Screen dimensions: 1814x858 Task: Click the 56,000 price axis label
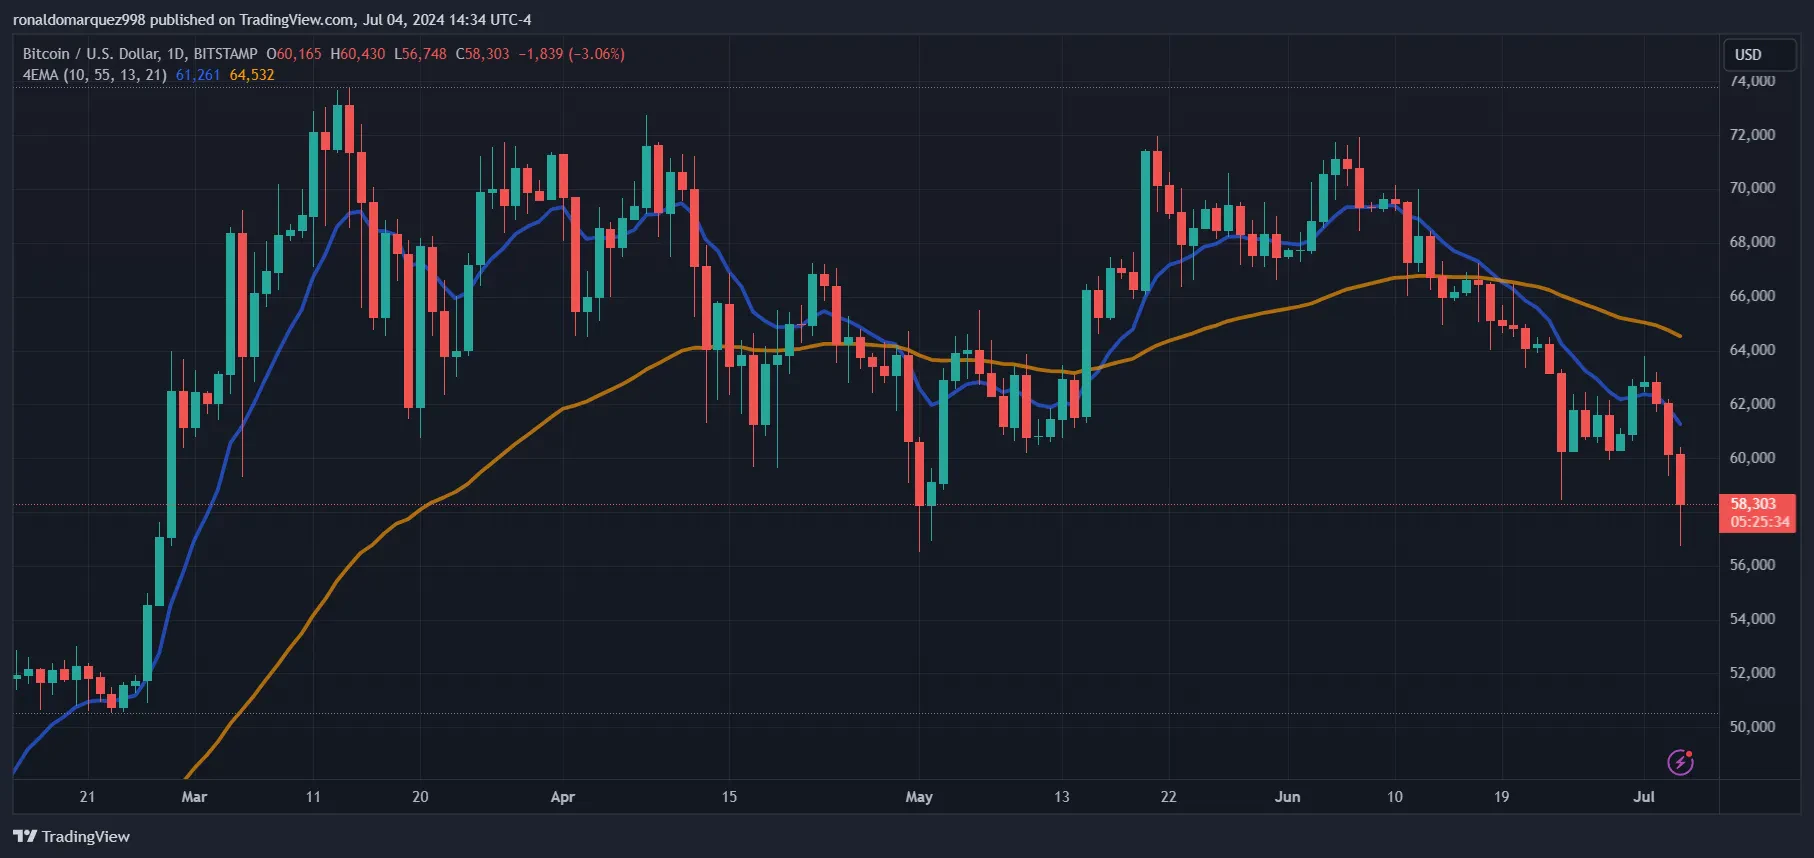pos(1752,565)
